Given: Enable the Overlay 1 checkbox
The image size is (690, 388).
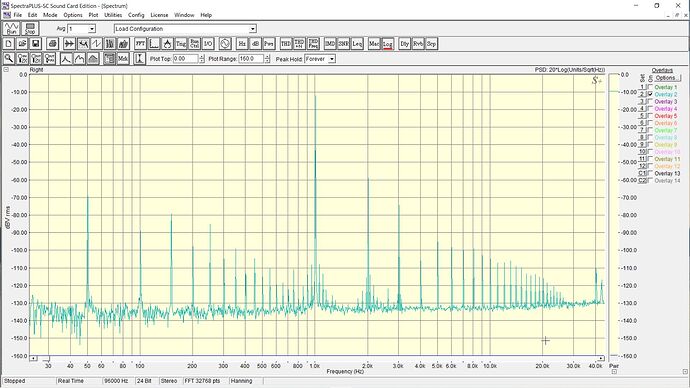Looking at the screenshot, I should coord(650,87).
